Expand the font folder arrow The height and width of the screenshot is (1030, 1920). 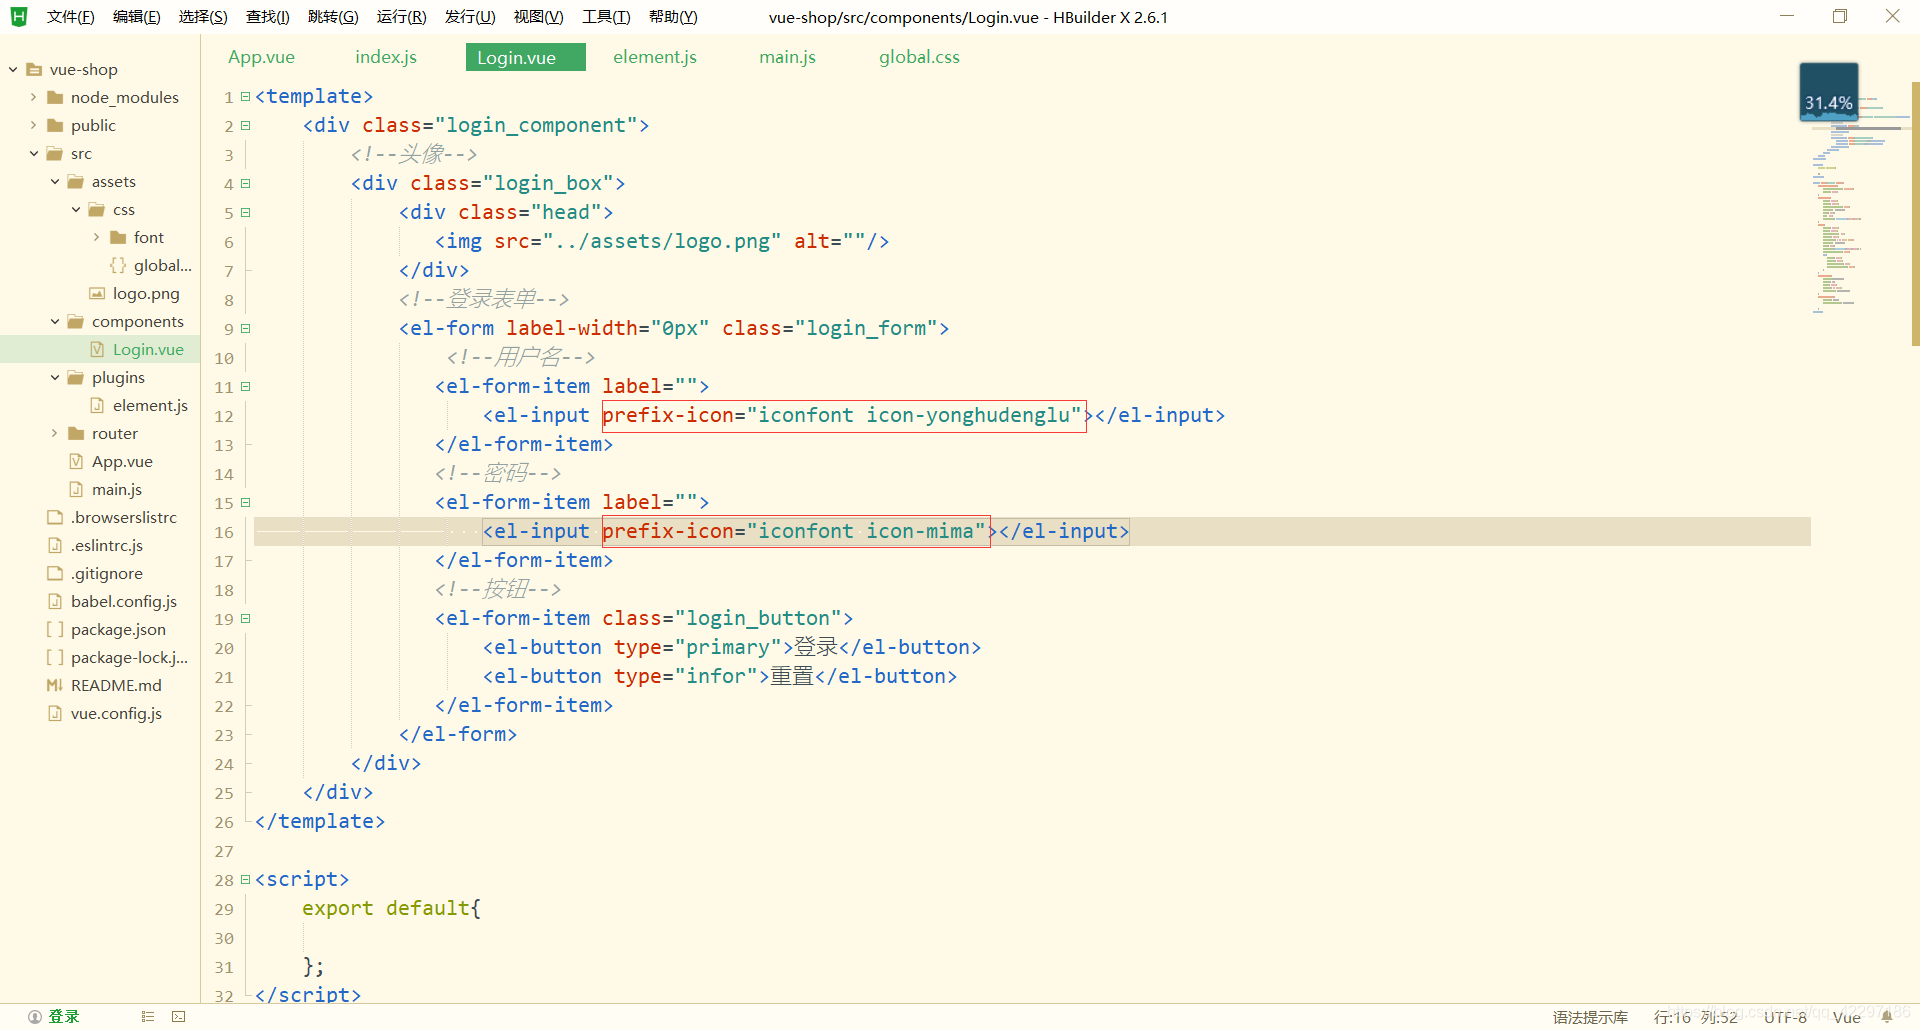pyautogui.click(x=96, y=237)
